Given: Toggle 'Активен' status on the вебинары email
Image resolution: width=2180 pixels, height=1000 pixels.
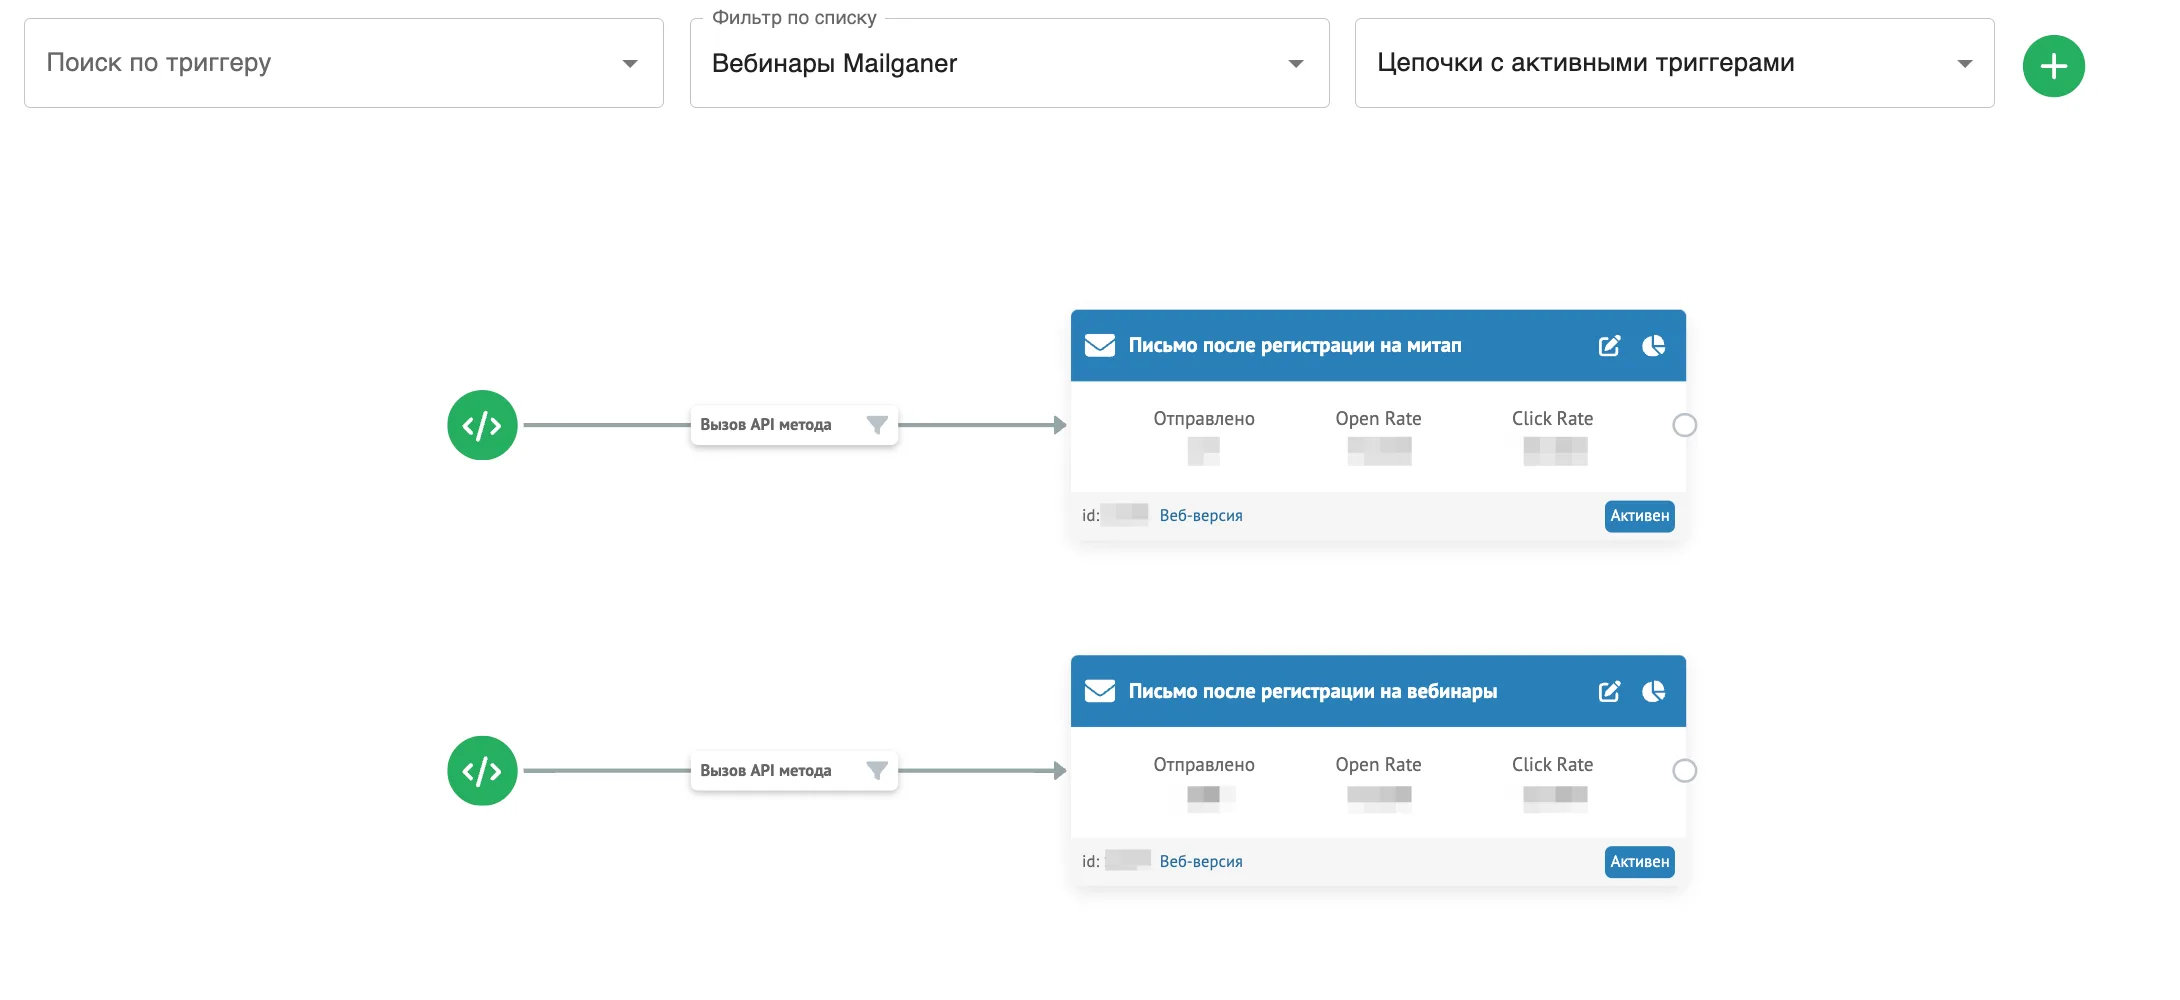Looking at the screenshot, I should pos(1639,862).
